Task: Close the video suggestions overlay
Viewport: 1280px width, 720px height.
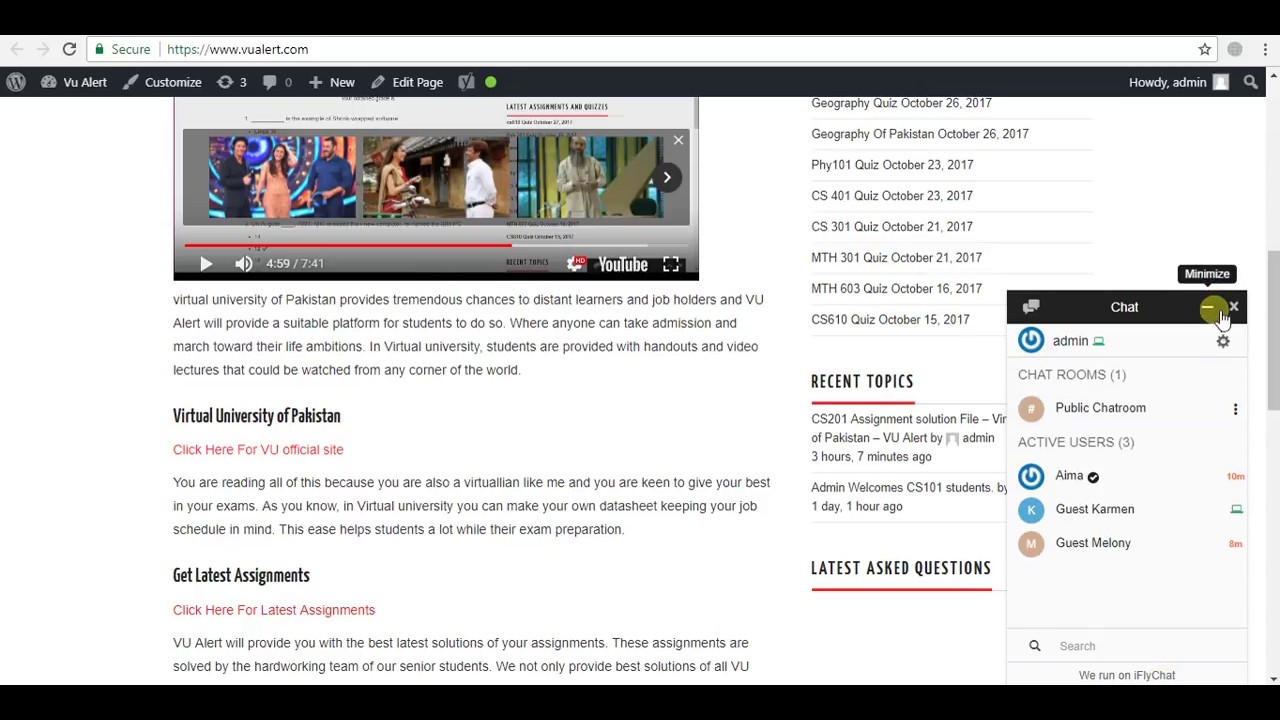Action: pyautogui.click(x=678, y=141)
